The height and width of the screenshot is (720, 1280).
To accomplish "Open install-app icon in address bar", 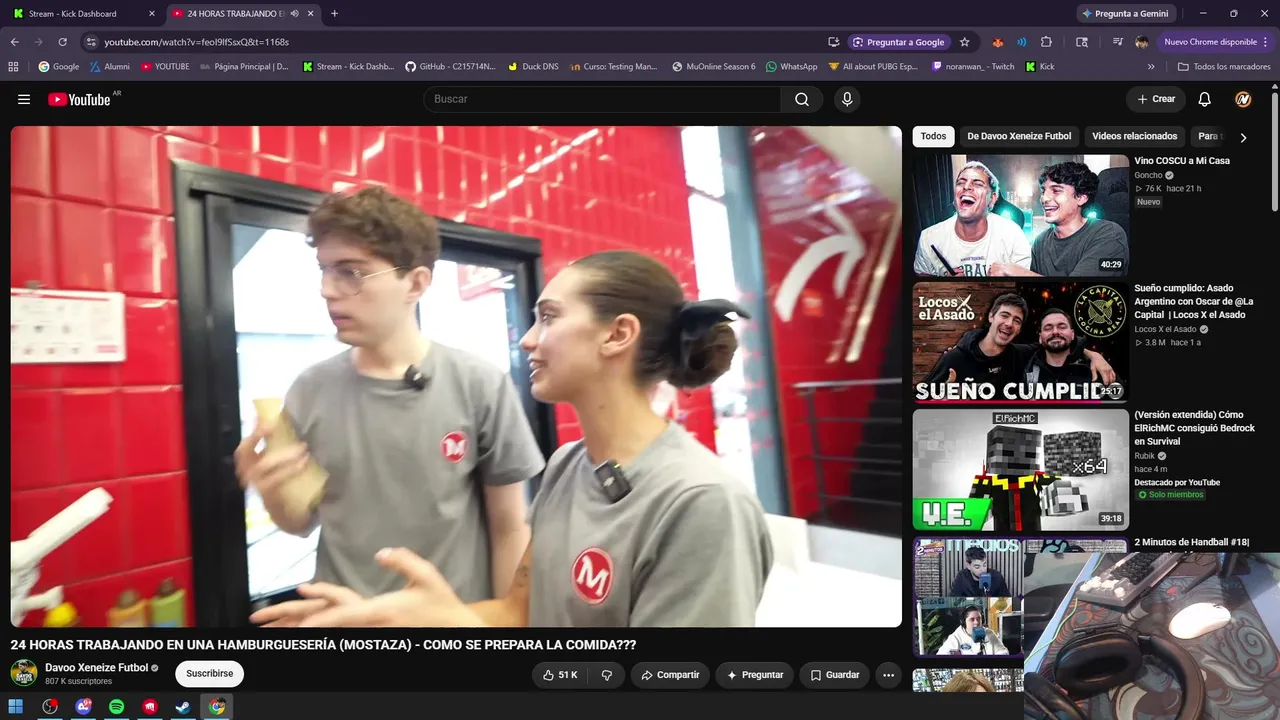I will click(833, 42).
